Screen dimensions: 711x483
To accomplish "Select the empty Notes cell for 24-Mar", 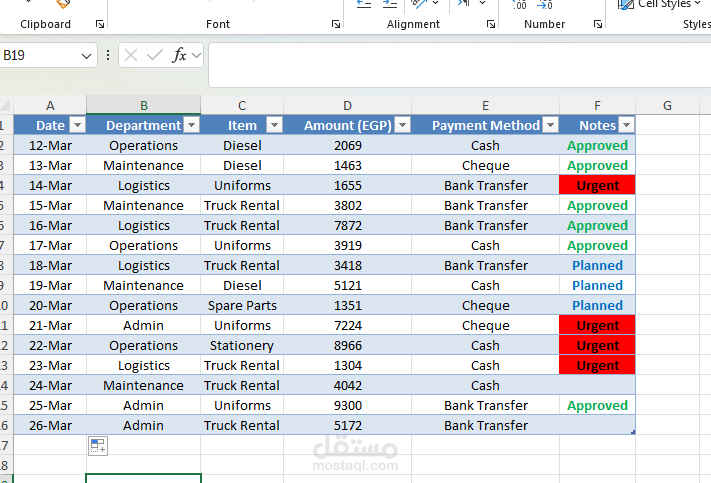I will pyautogui.click(x=597, y=385).
